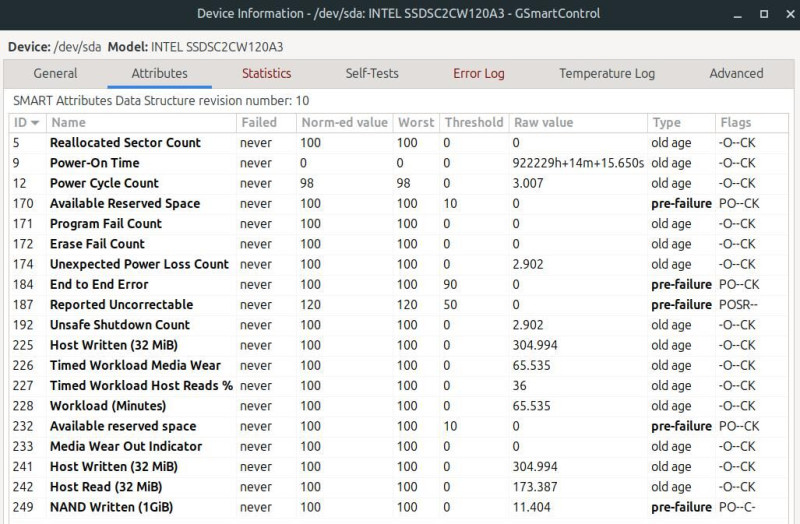Click the raw value 3.007
The width and height of the screenshot is (800, 524).
(x=528, y=183)
